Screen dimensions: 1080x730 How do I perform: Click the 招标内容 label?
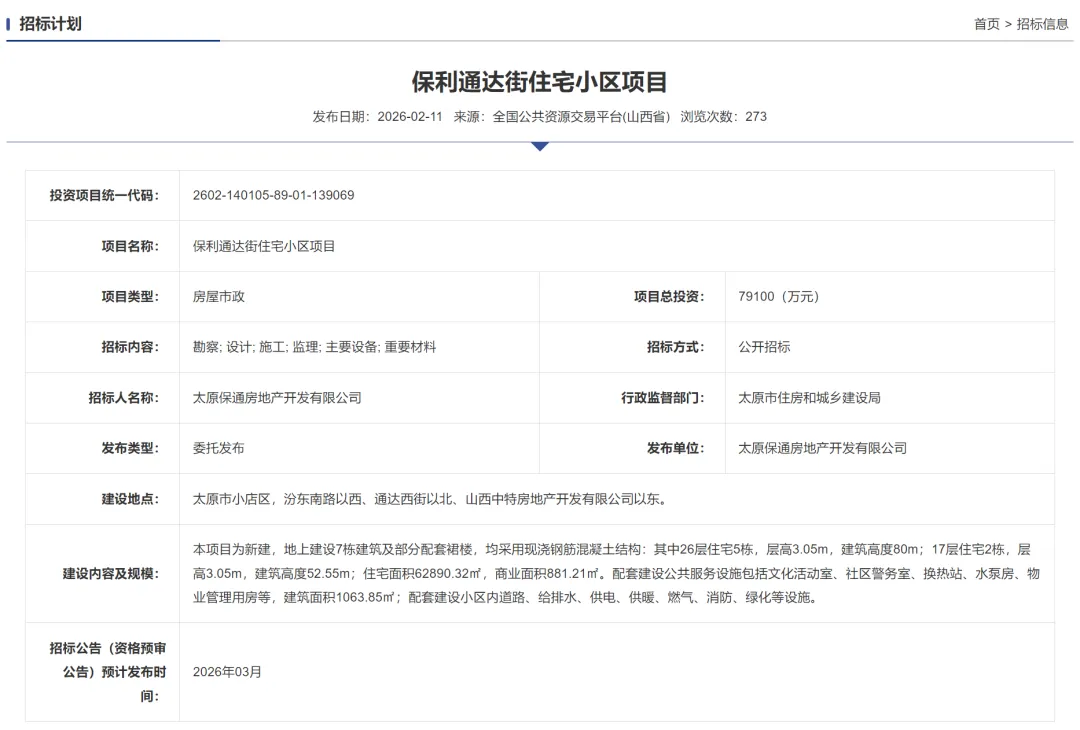pyautogui.click(x=130, y=347)
